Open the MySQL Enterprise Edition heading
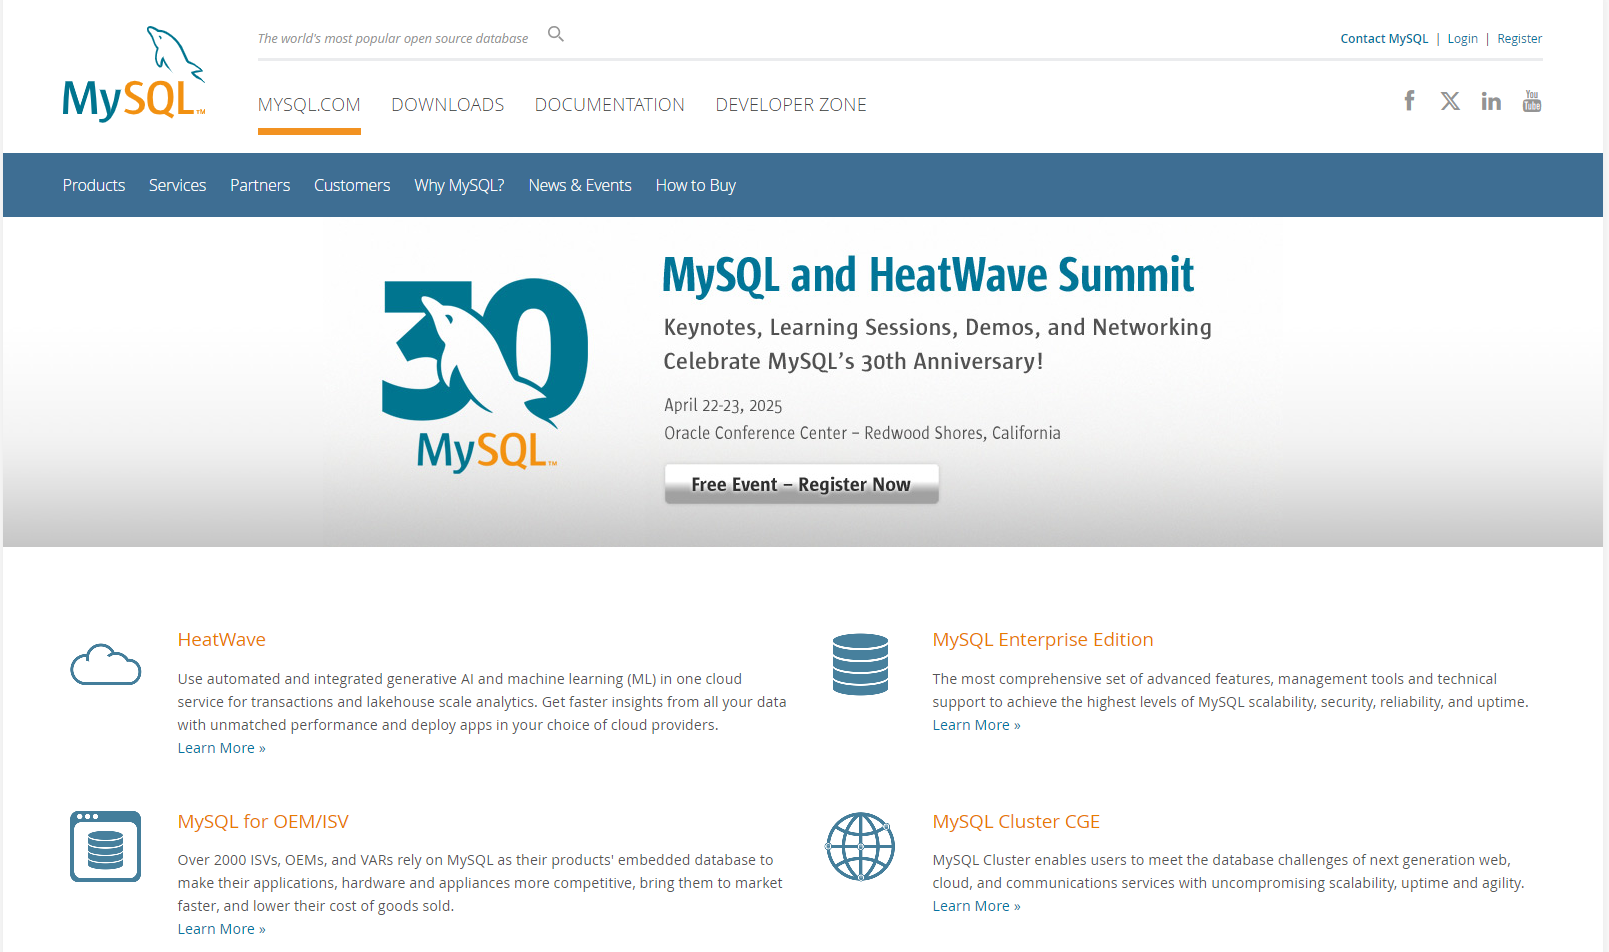The width and height of the screenshot is (1609, 952). (1043, 639)
